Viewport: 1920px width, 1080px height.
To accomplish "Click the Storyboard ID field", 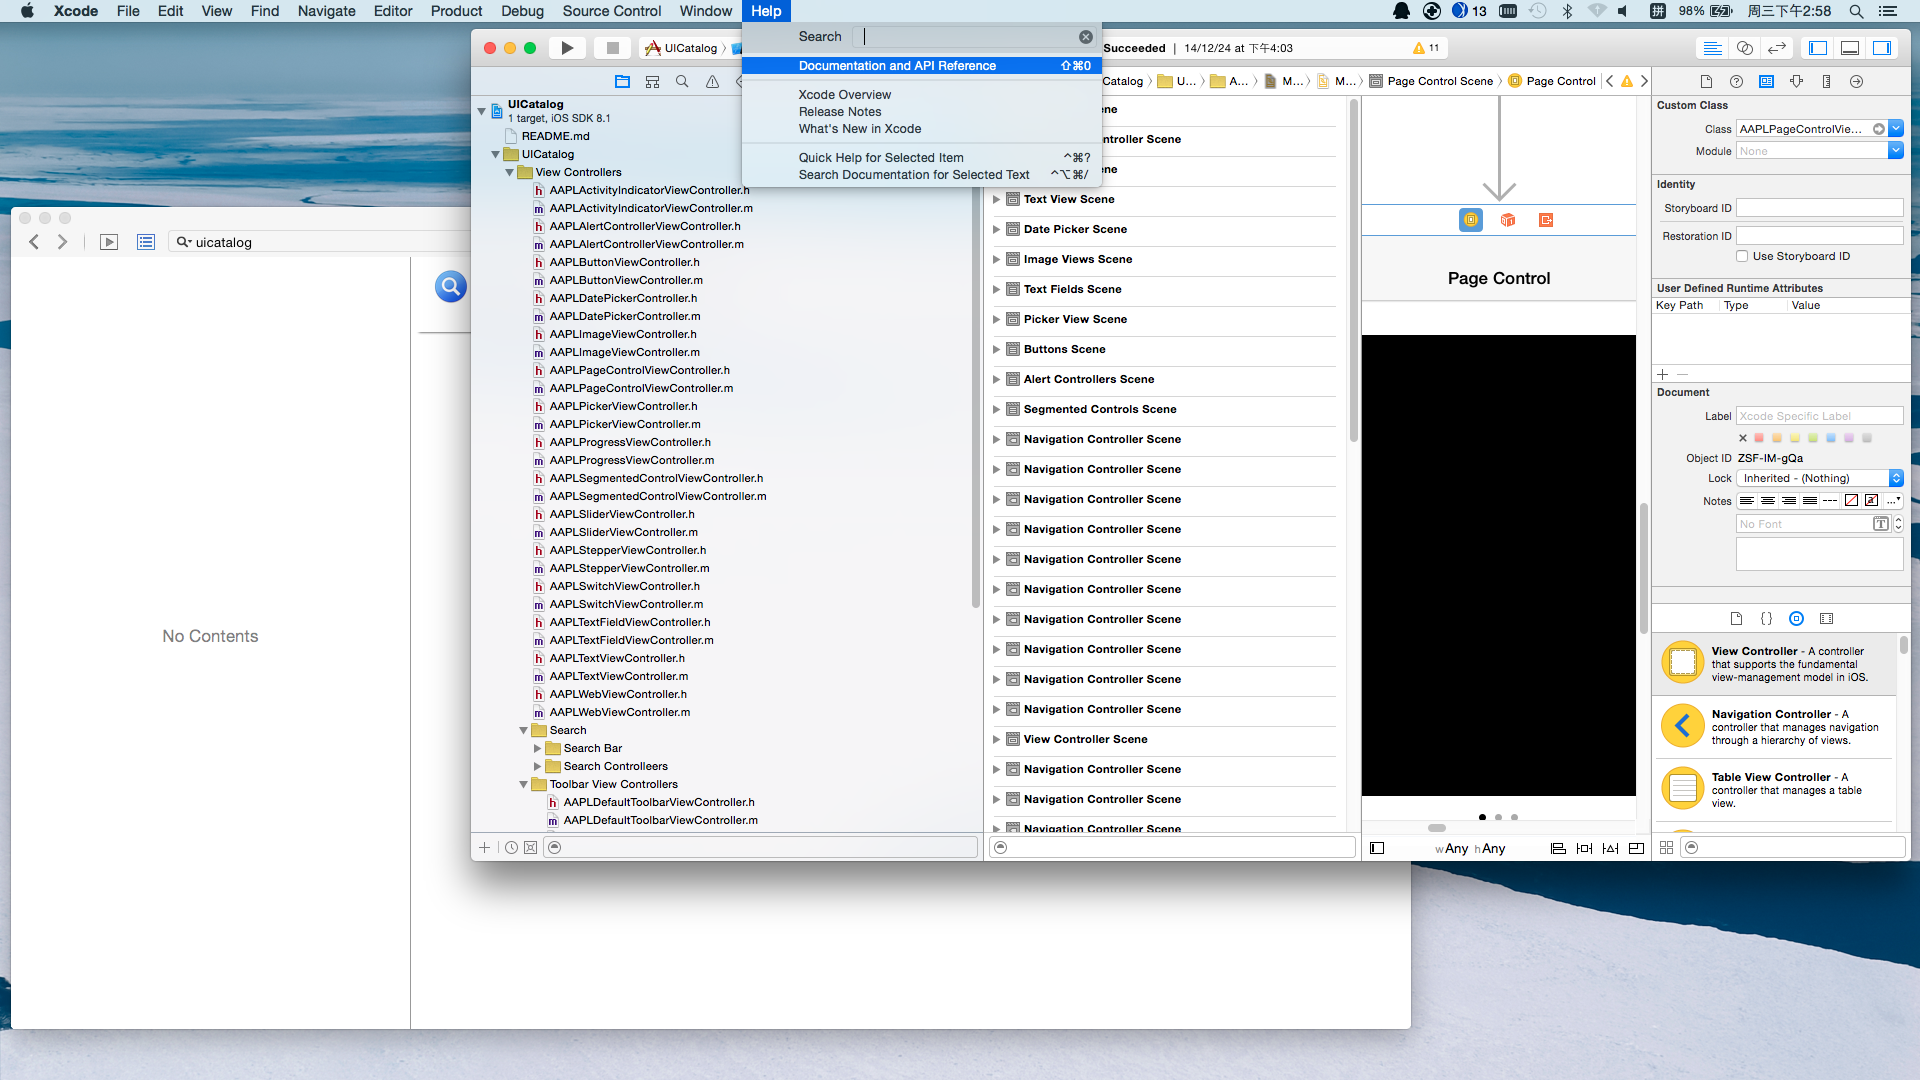I will tap(1820, 208).
